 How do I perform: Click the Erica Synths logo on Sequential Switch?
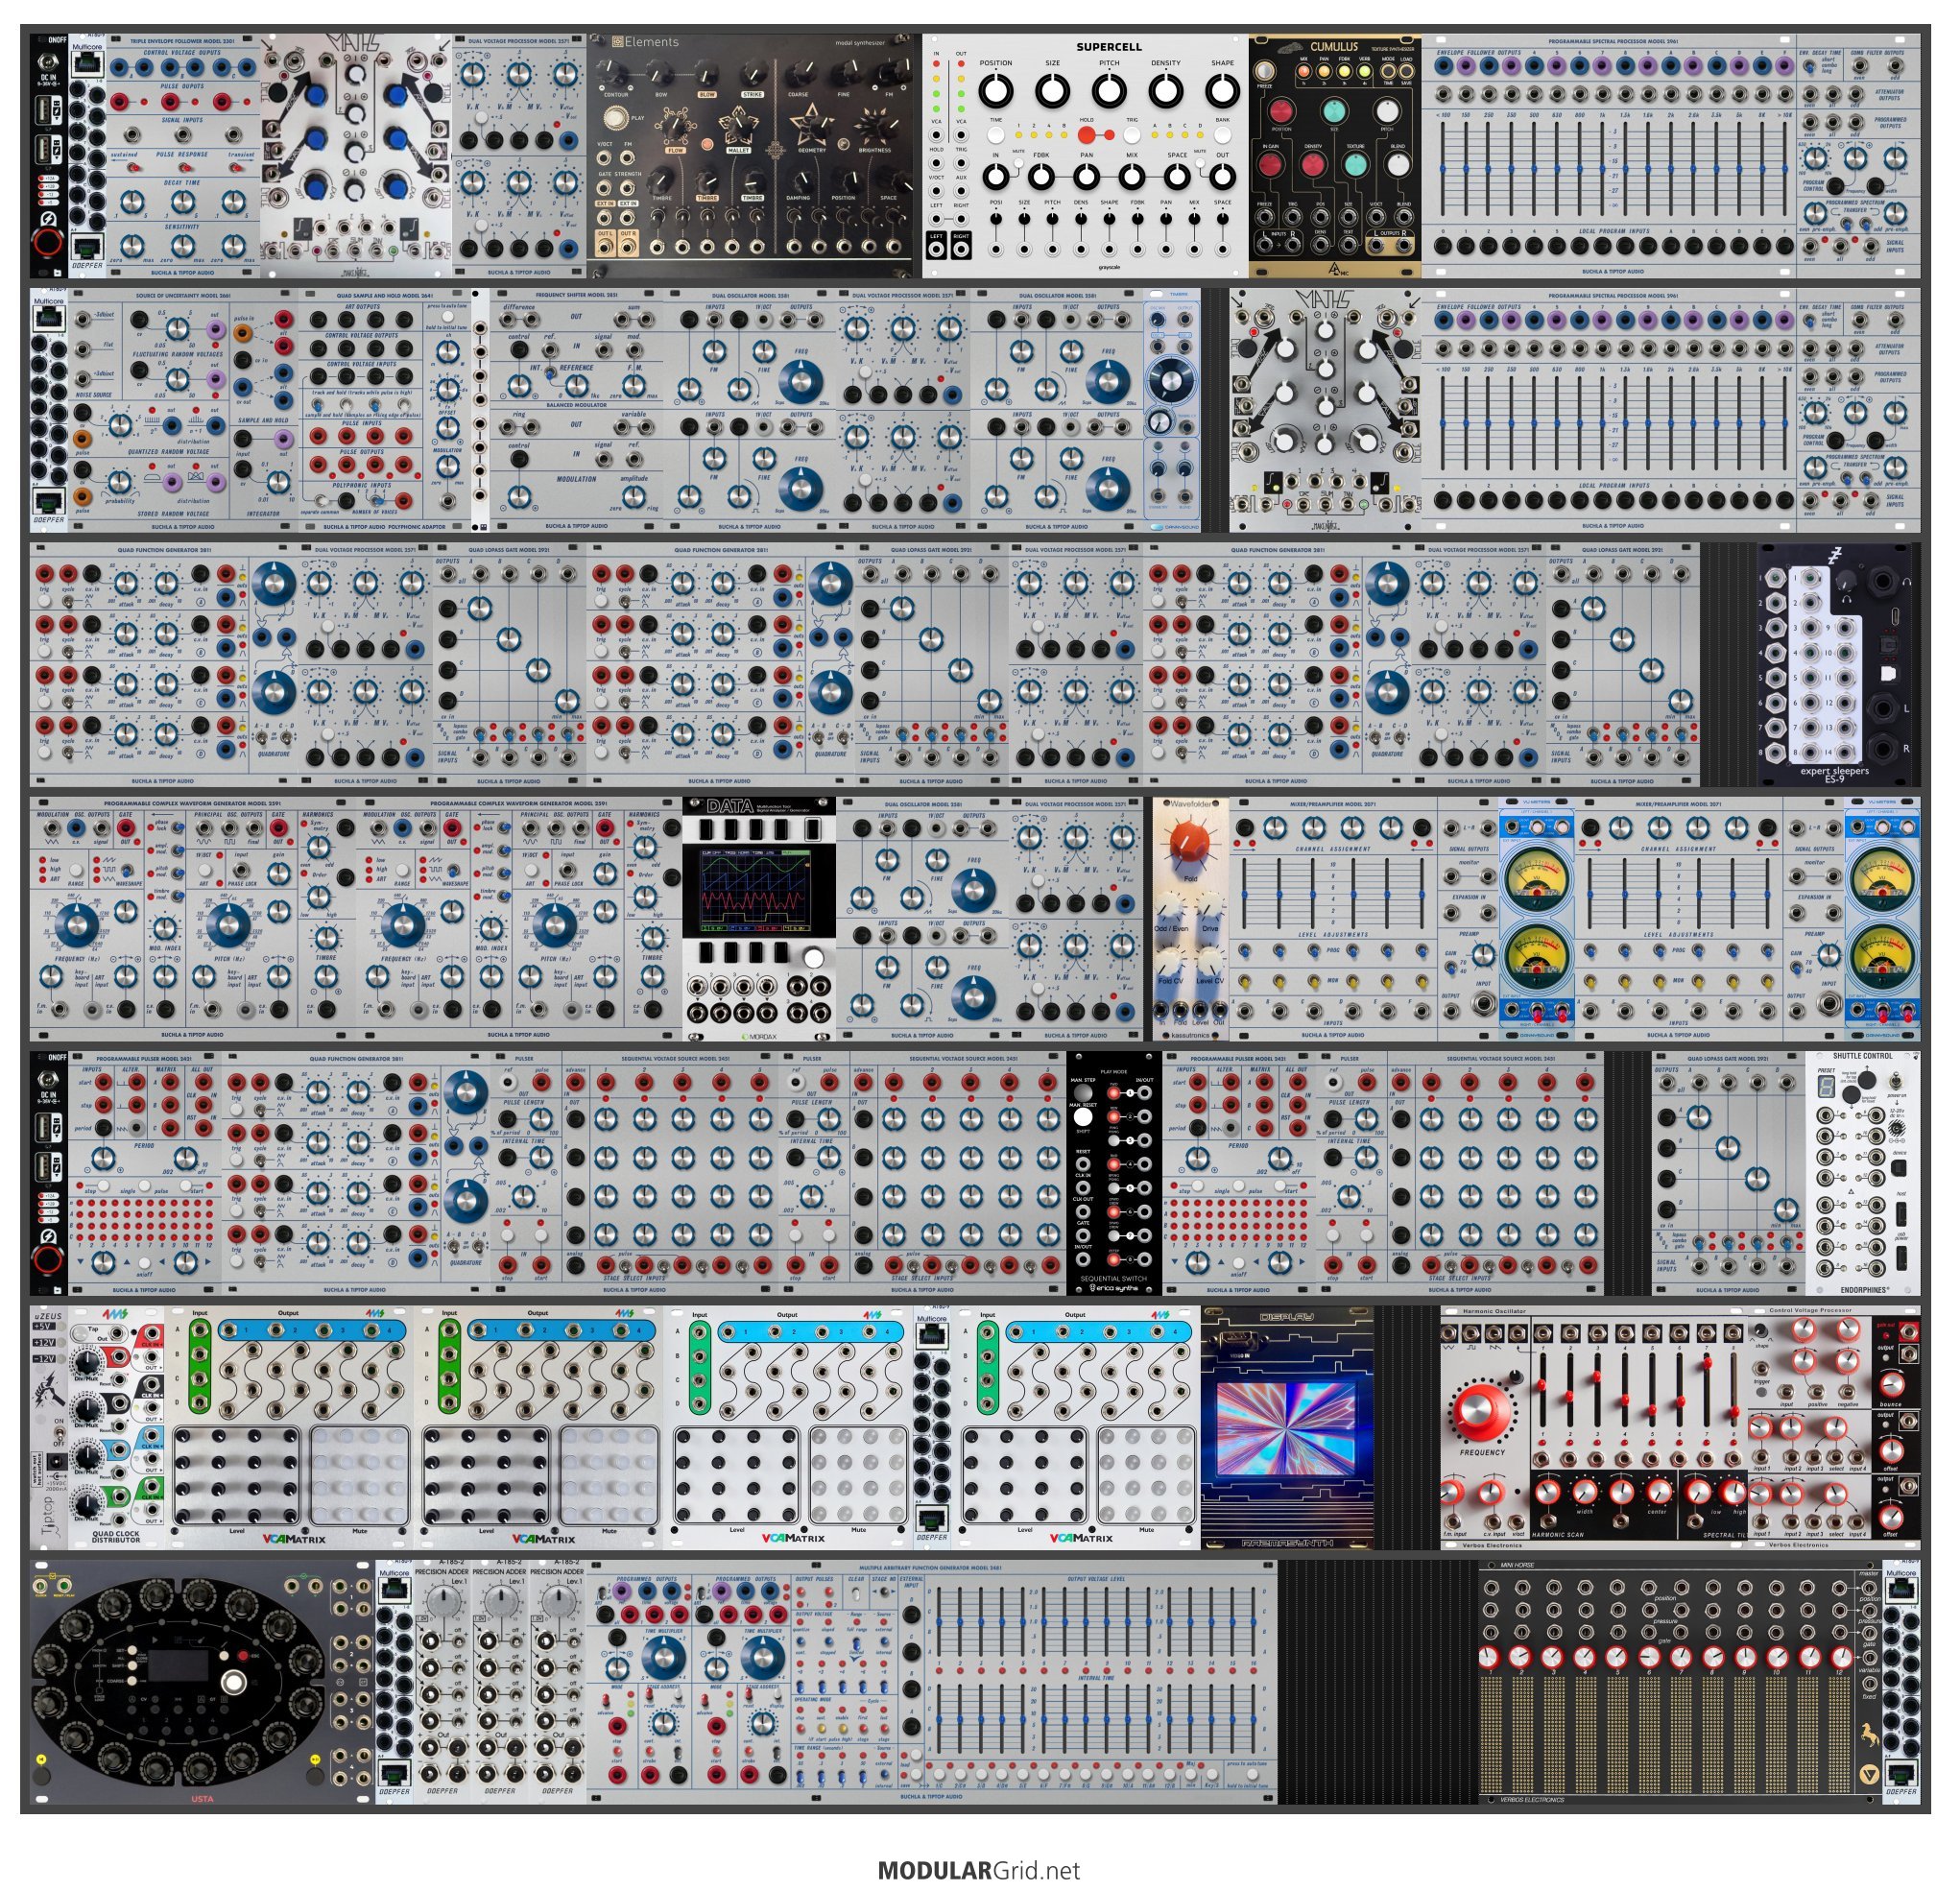(1114, 1287)
